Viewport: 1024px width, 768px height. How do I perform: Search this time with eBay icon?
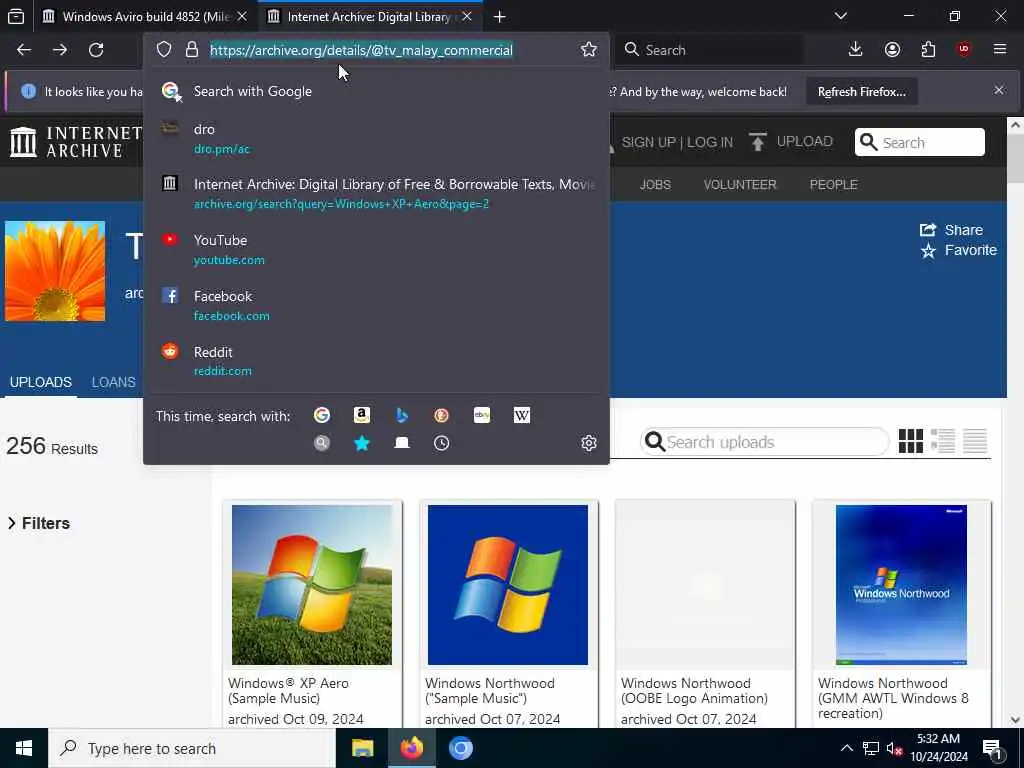(482, 415)
